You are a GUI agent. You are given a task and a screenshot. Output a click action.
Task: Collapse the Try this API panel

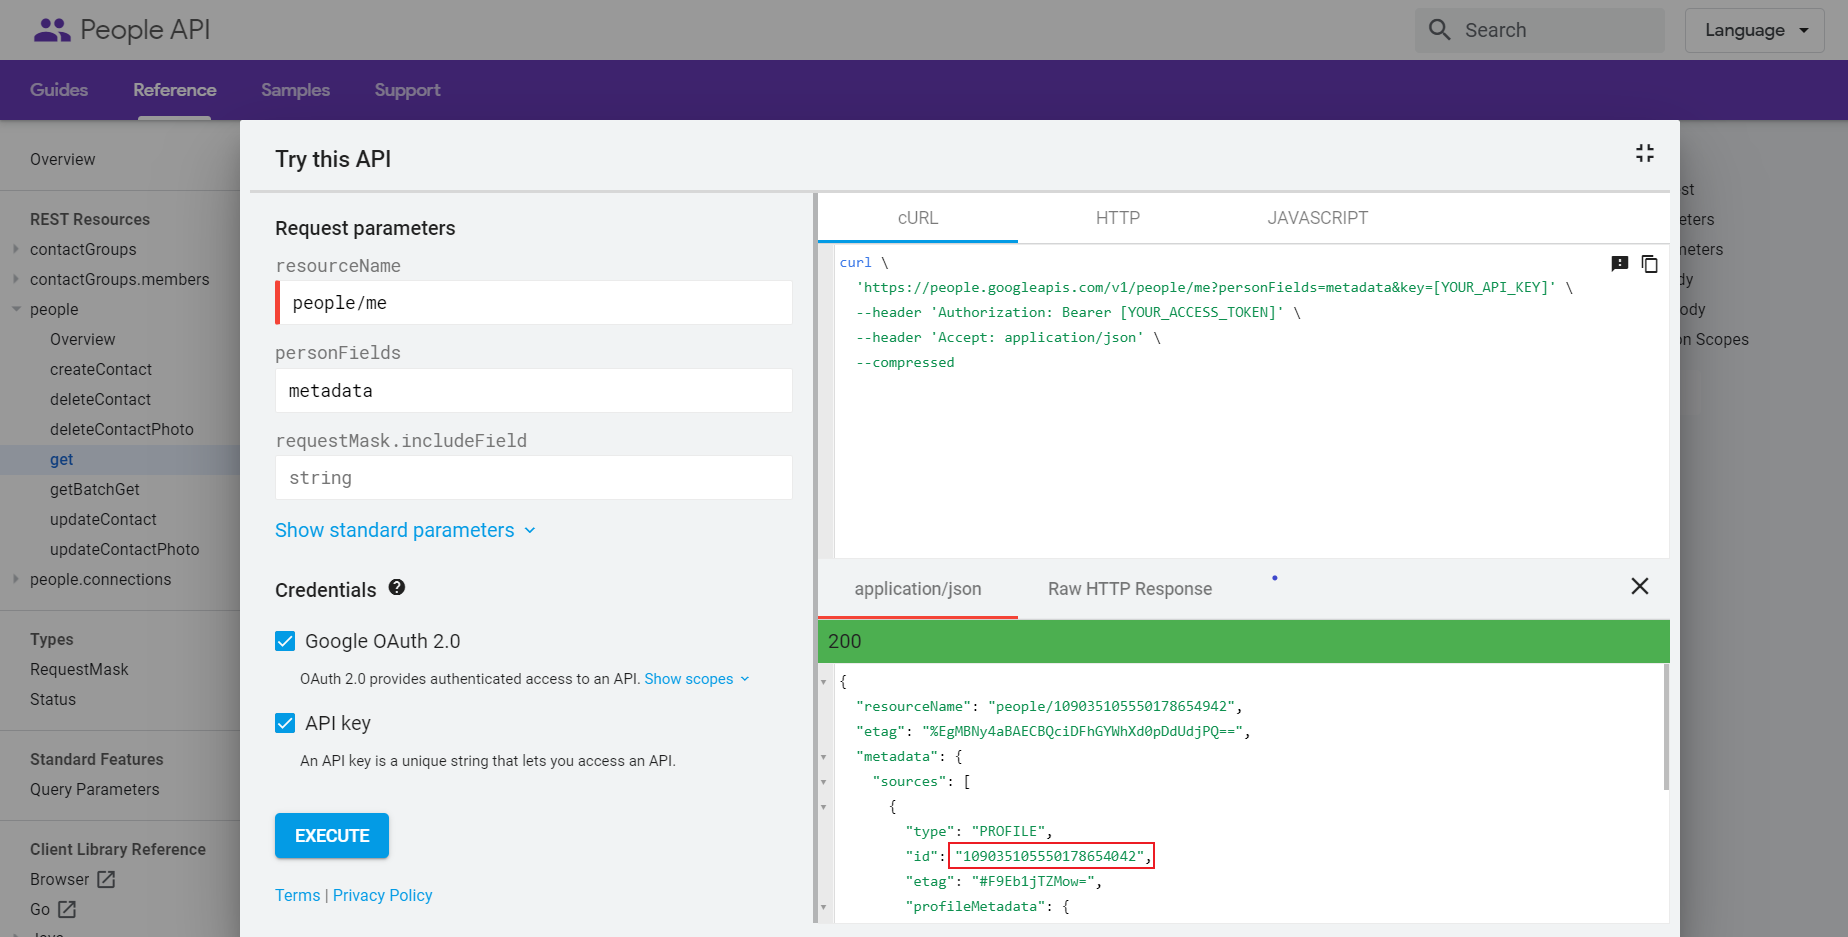coord(1645,153)
